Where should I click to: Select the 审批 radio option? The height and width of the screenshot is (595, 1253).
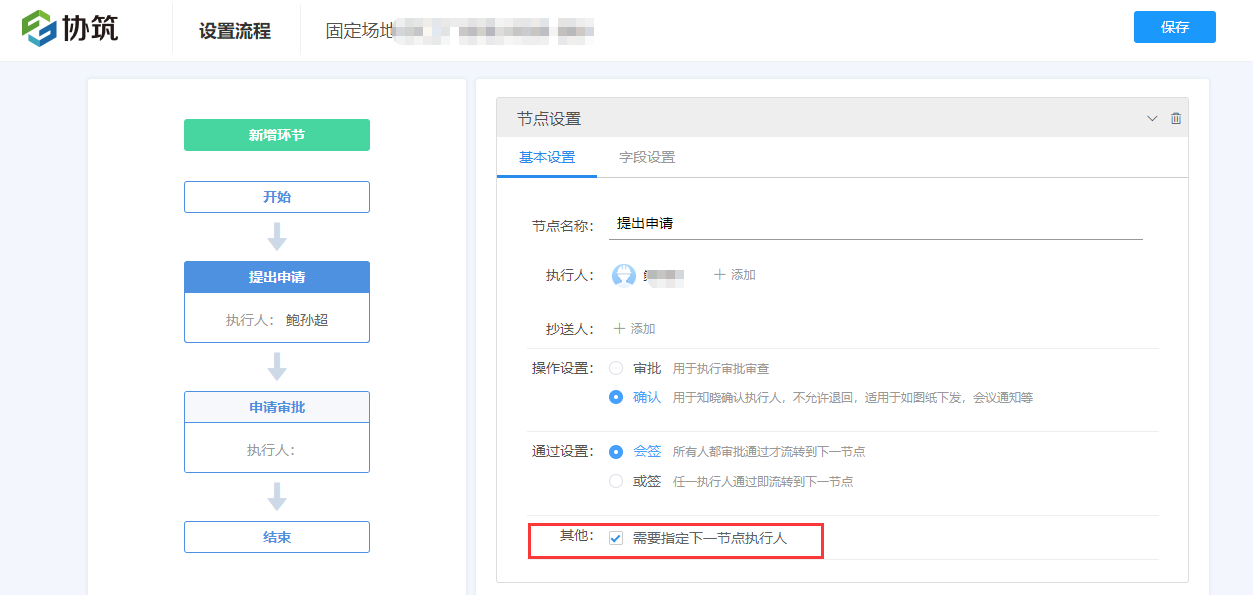click(x=615, y=368)
